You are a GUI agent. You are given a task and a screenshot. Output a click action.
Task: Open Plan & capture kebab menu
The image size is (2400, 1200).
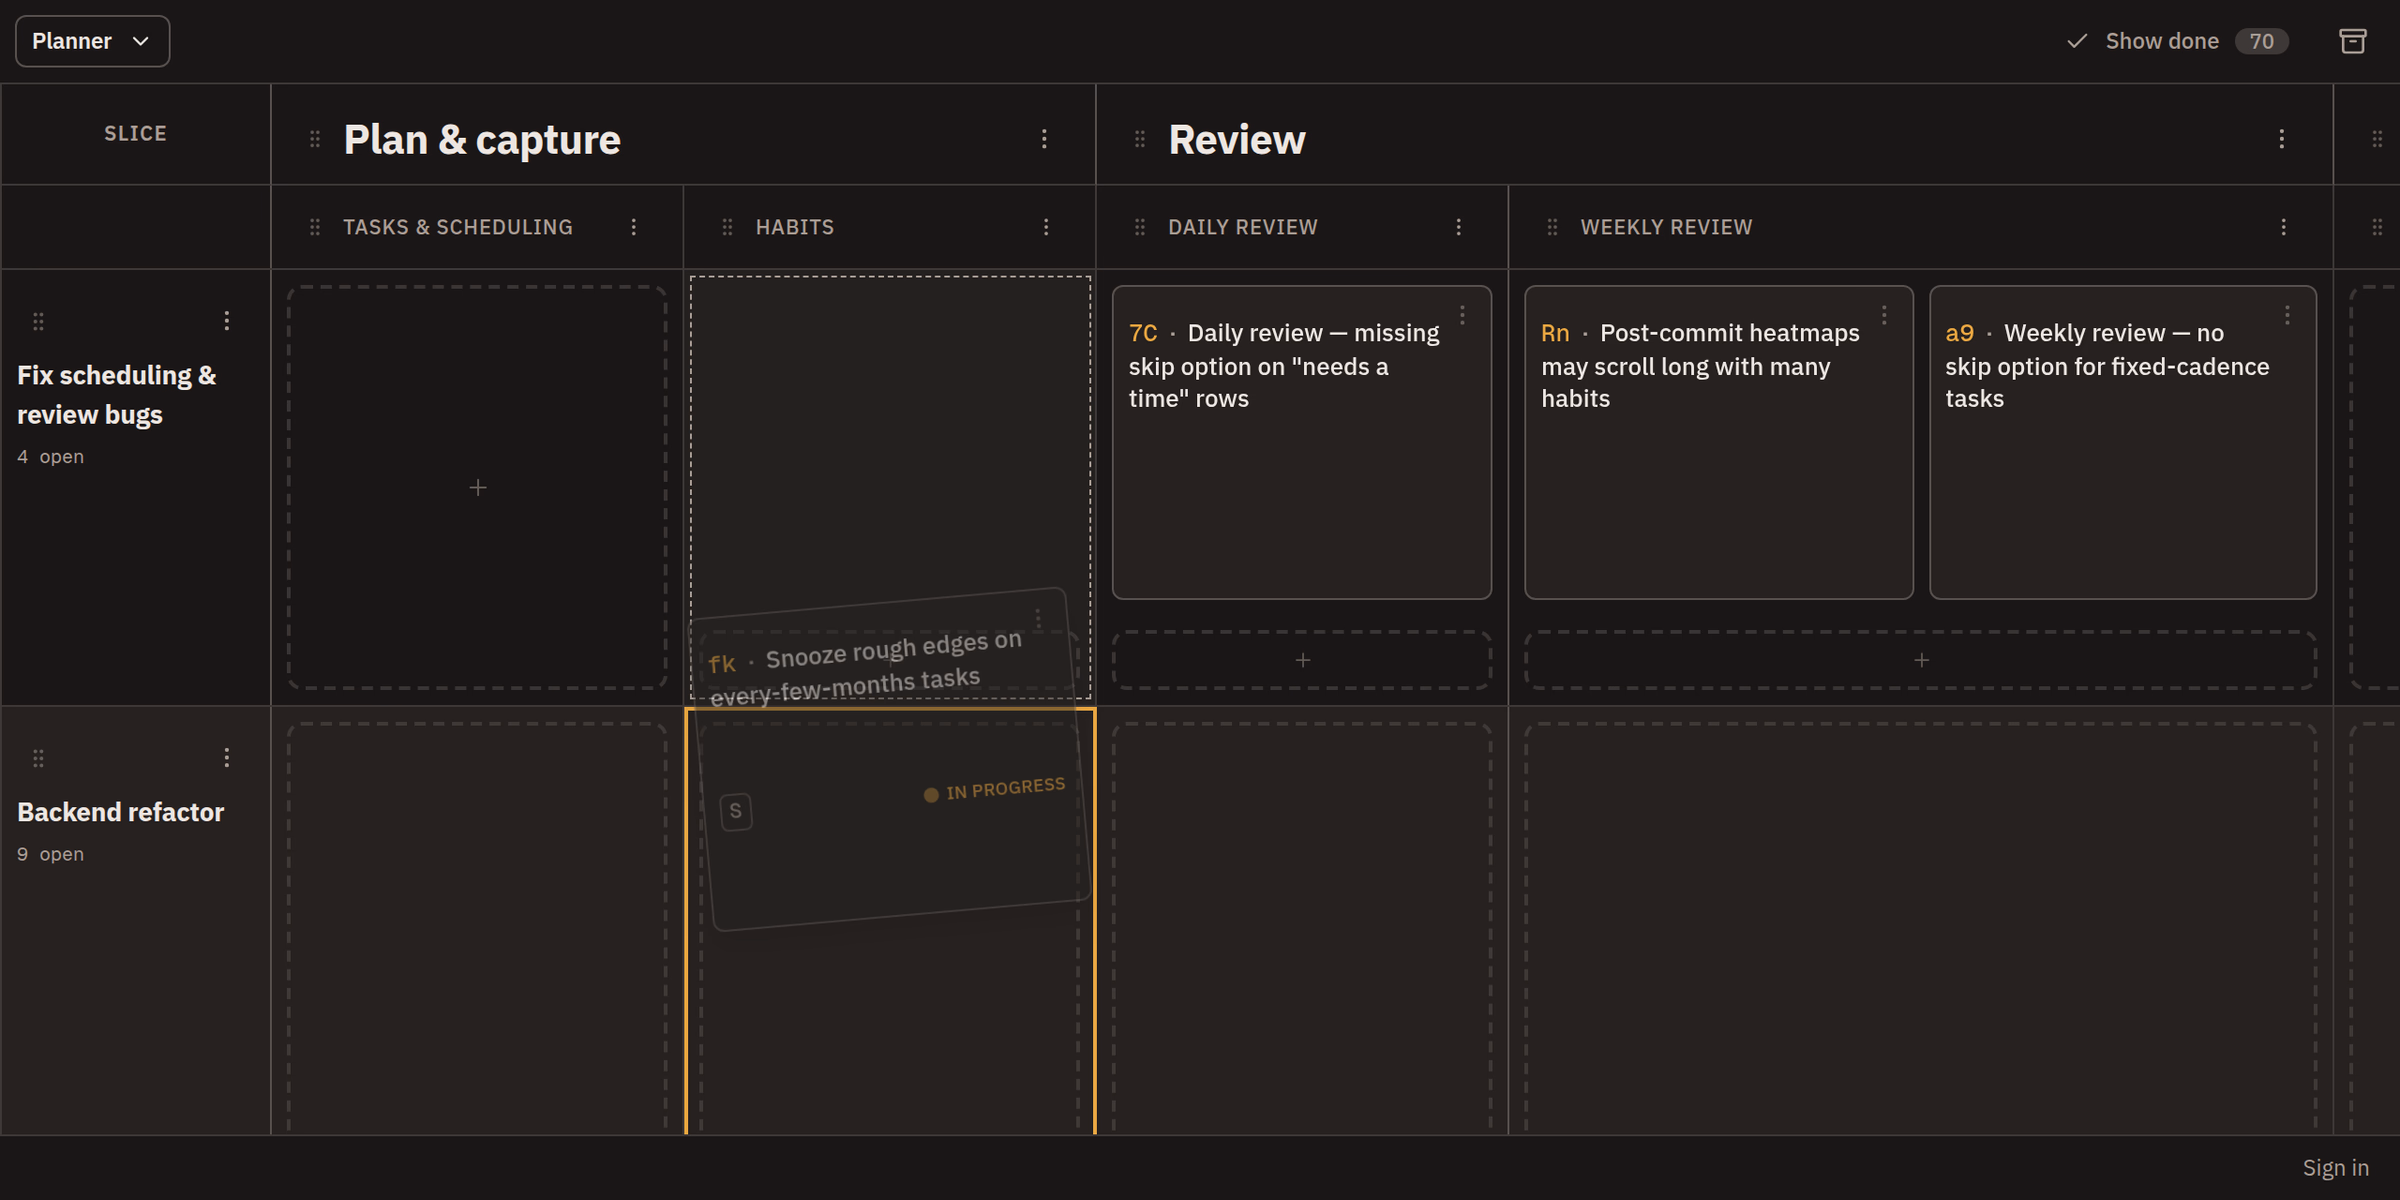[x=1044, y=139]
